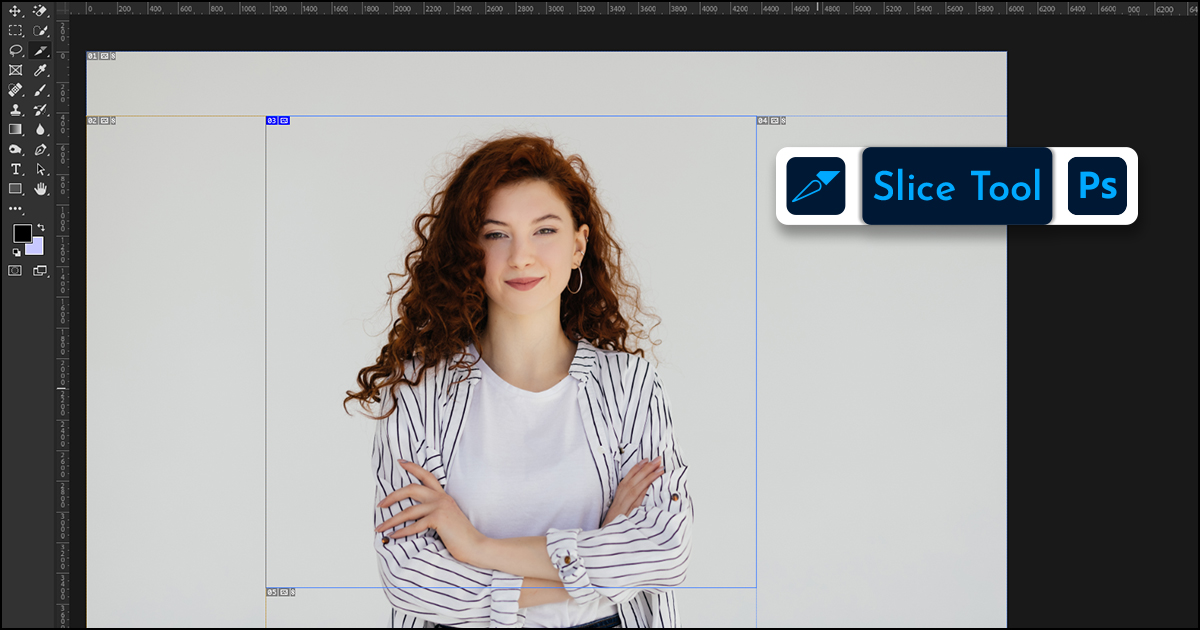Image resolution: width=1200 pixels, height=630 pixels.
Task: Open the Change Screen Mode options
Action: click(x=41, y=270)
